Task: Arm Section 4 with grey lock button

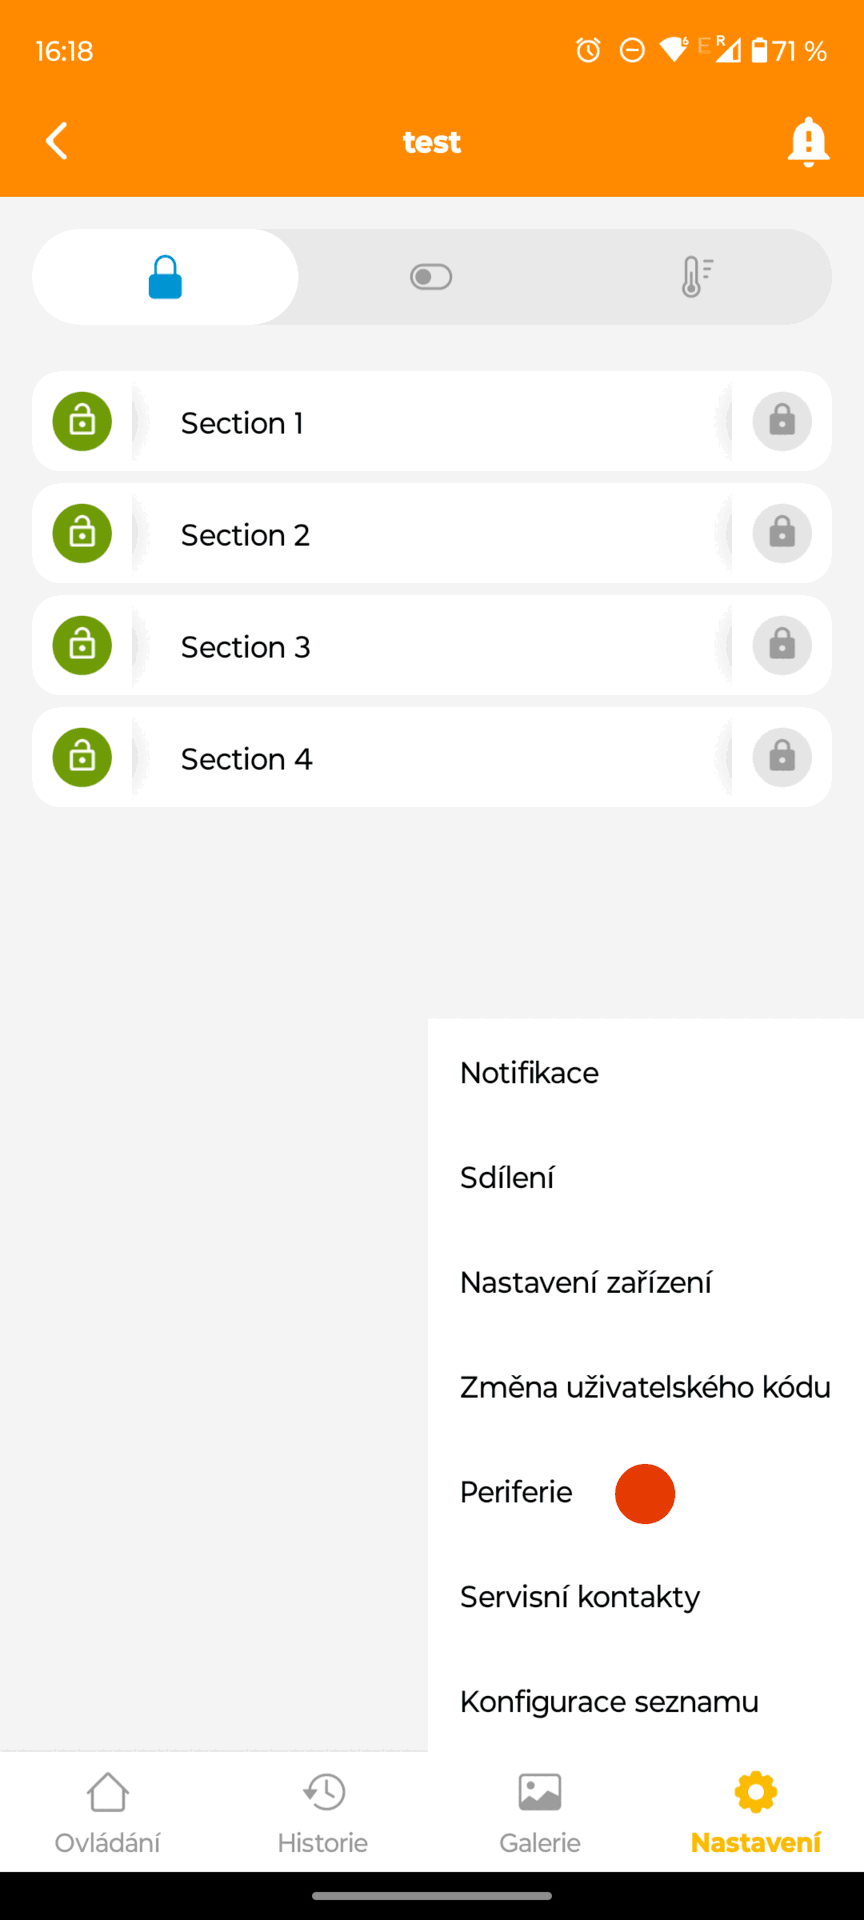Action: point(781,757)
